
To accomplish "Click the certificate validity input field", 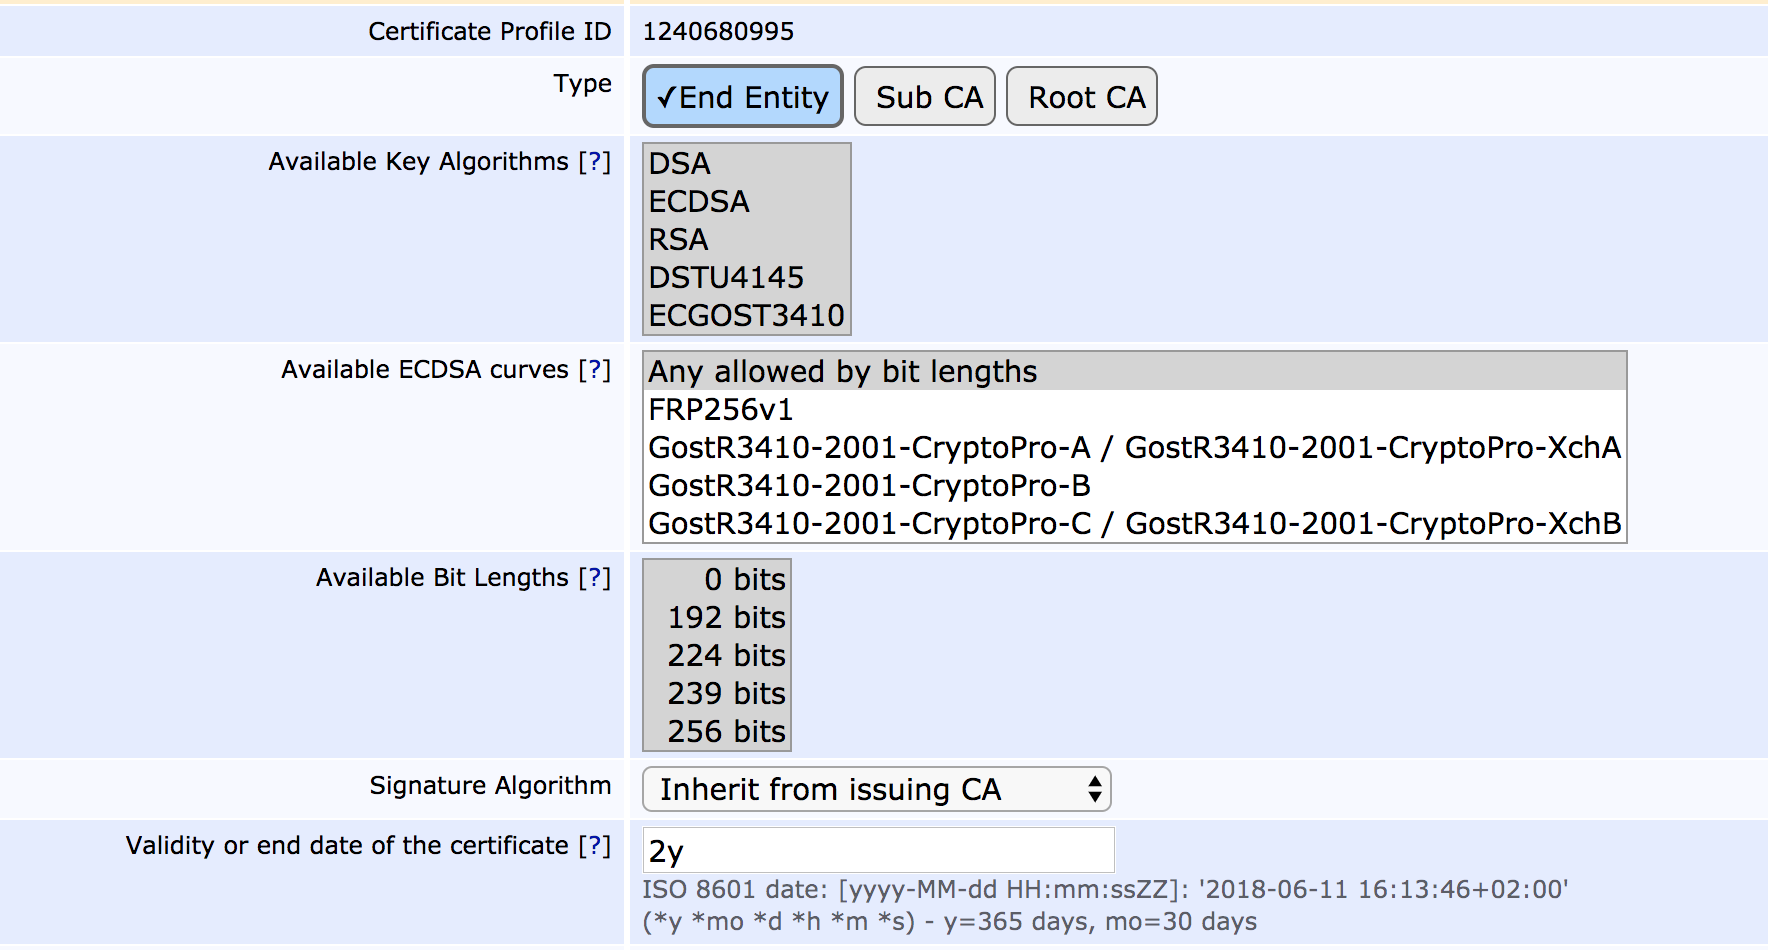I will coord(878,851).
